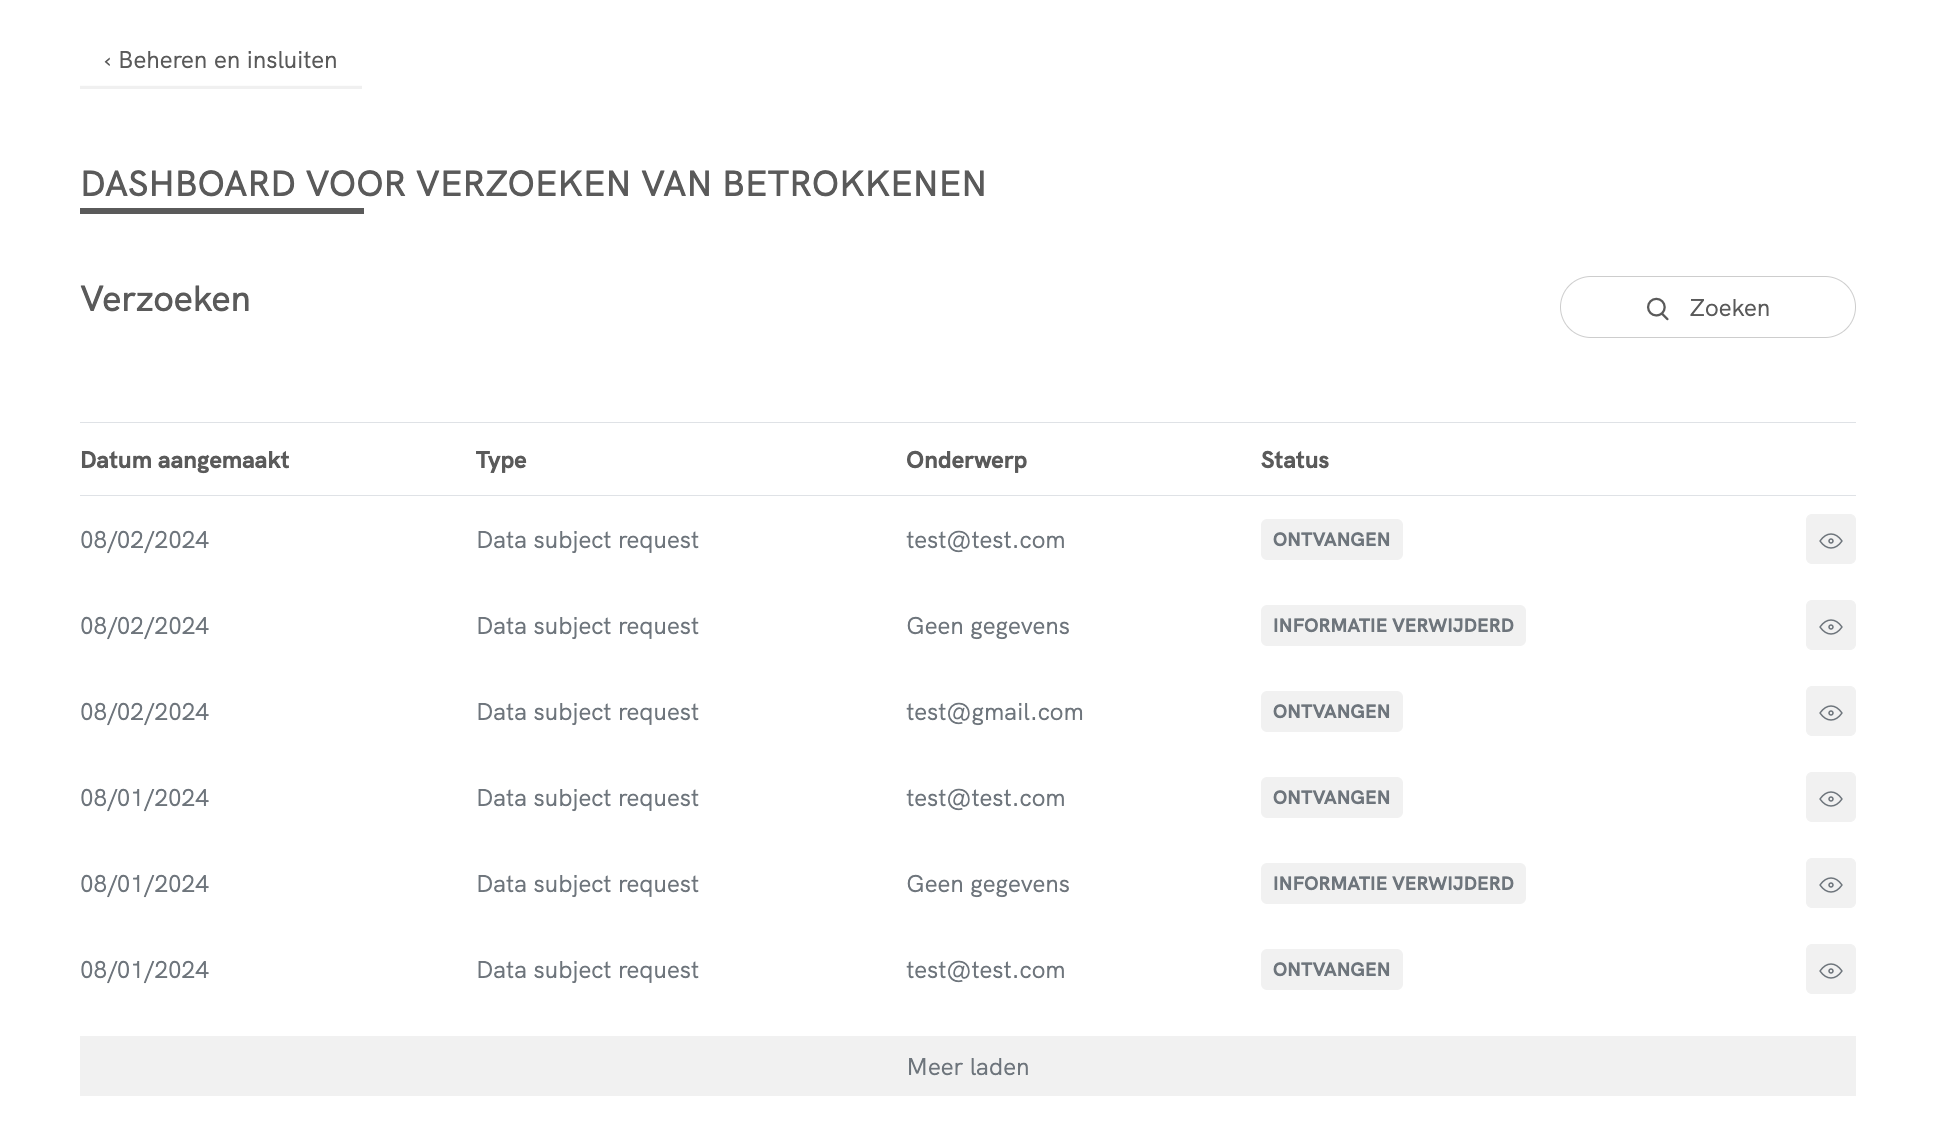Click the Status column header
The image size is (1938, 1146).
coord(1294,460)
